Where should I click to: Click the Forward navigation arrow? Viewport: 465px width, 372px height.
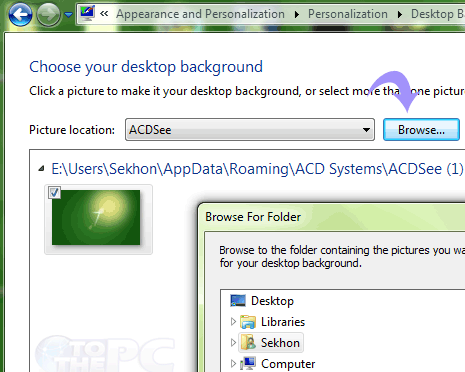(x=48, y=15)
